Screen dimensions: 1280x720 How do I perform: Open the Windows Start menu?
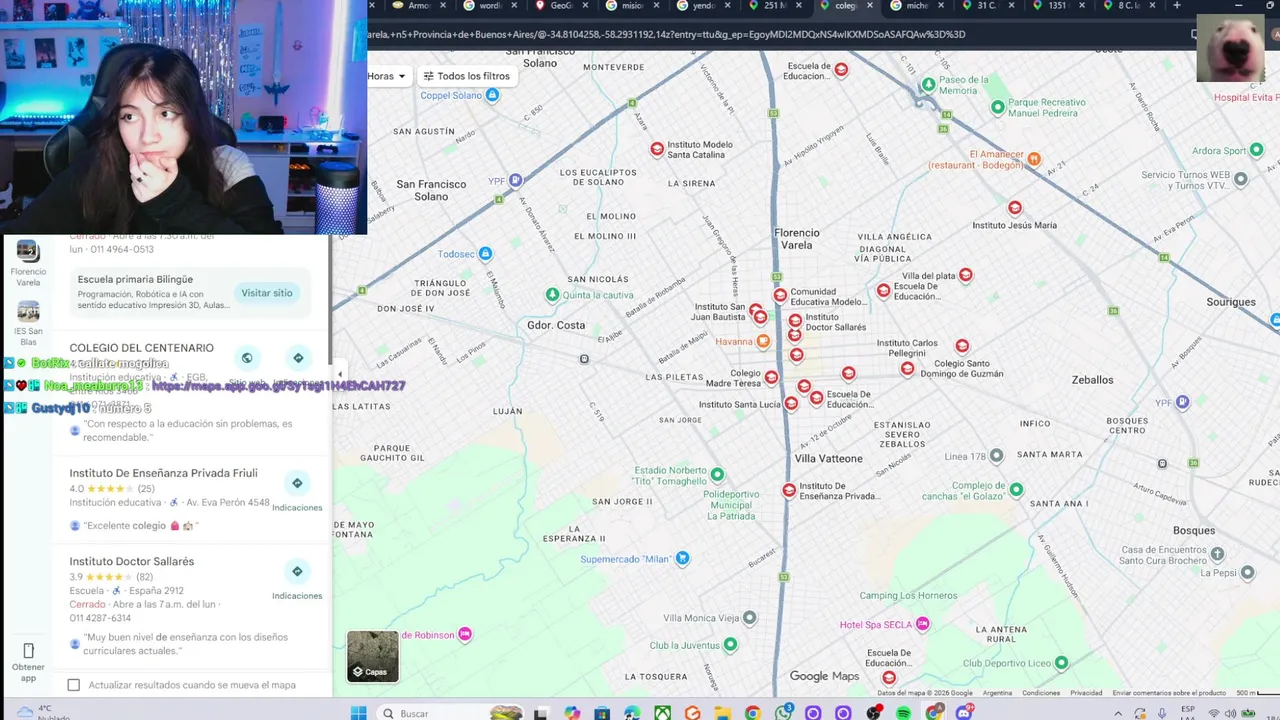pyautogui.click(x=358, y=713)
